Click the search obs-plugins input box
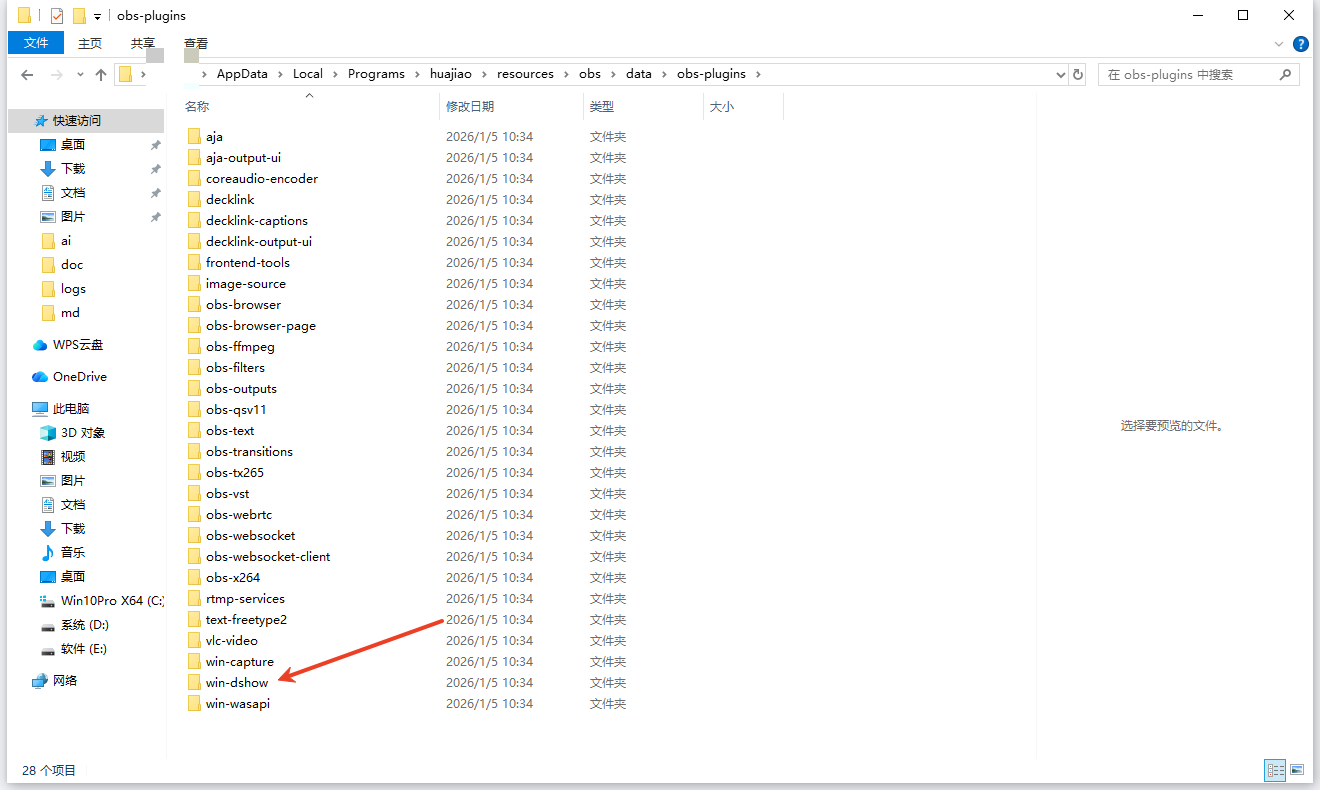The height and width of the screenshot is (790, 1320). pos(1190,75)
